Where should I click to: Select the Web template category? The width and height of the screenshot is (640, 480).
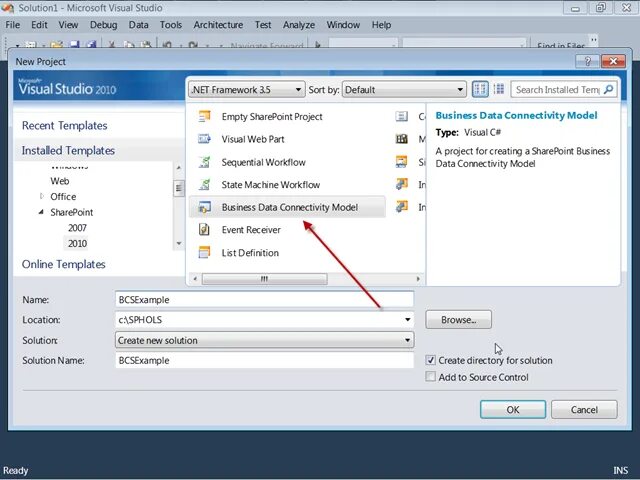click(x=60, y=181)
